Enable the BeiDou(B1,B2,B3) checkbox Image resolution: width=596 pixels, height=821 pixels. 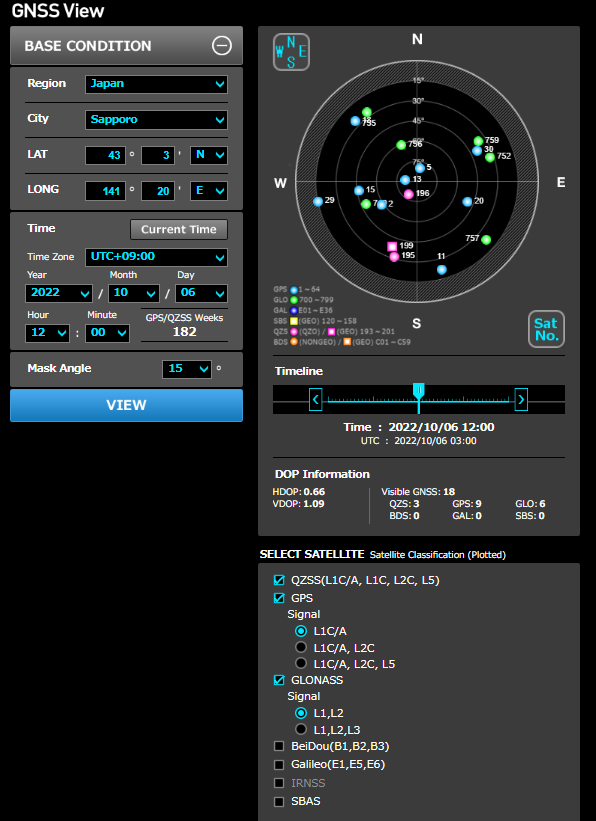click(x=279, y=746)
